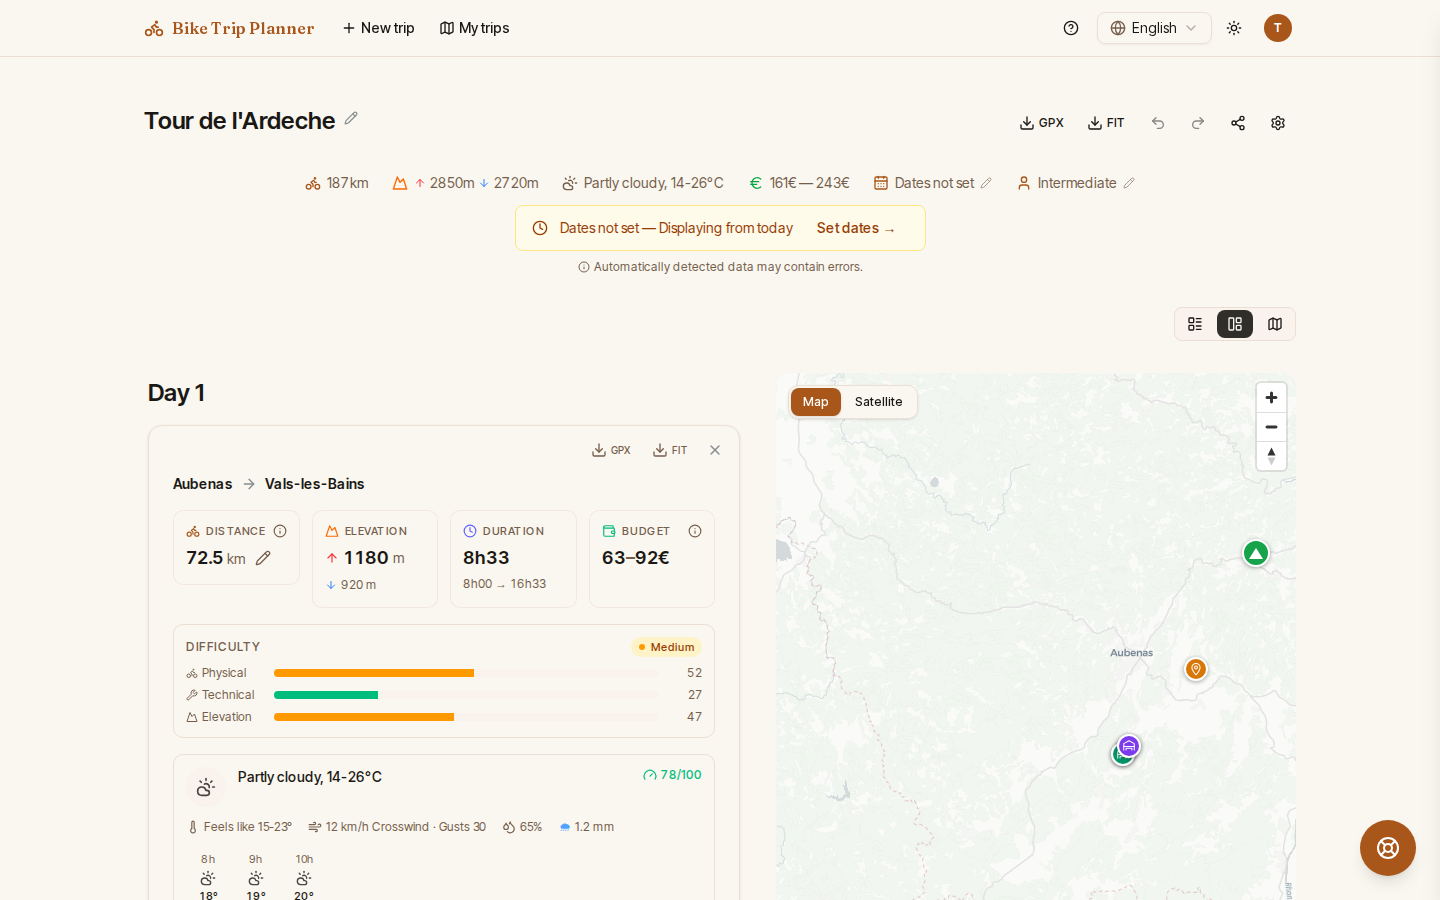Screen dimensions: 1440x900
Task: Show budget info tooltip icon
Action: pyautogui.click(x=695, y=531)
